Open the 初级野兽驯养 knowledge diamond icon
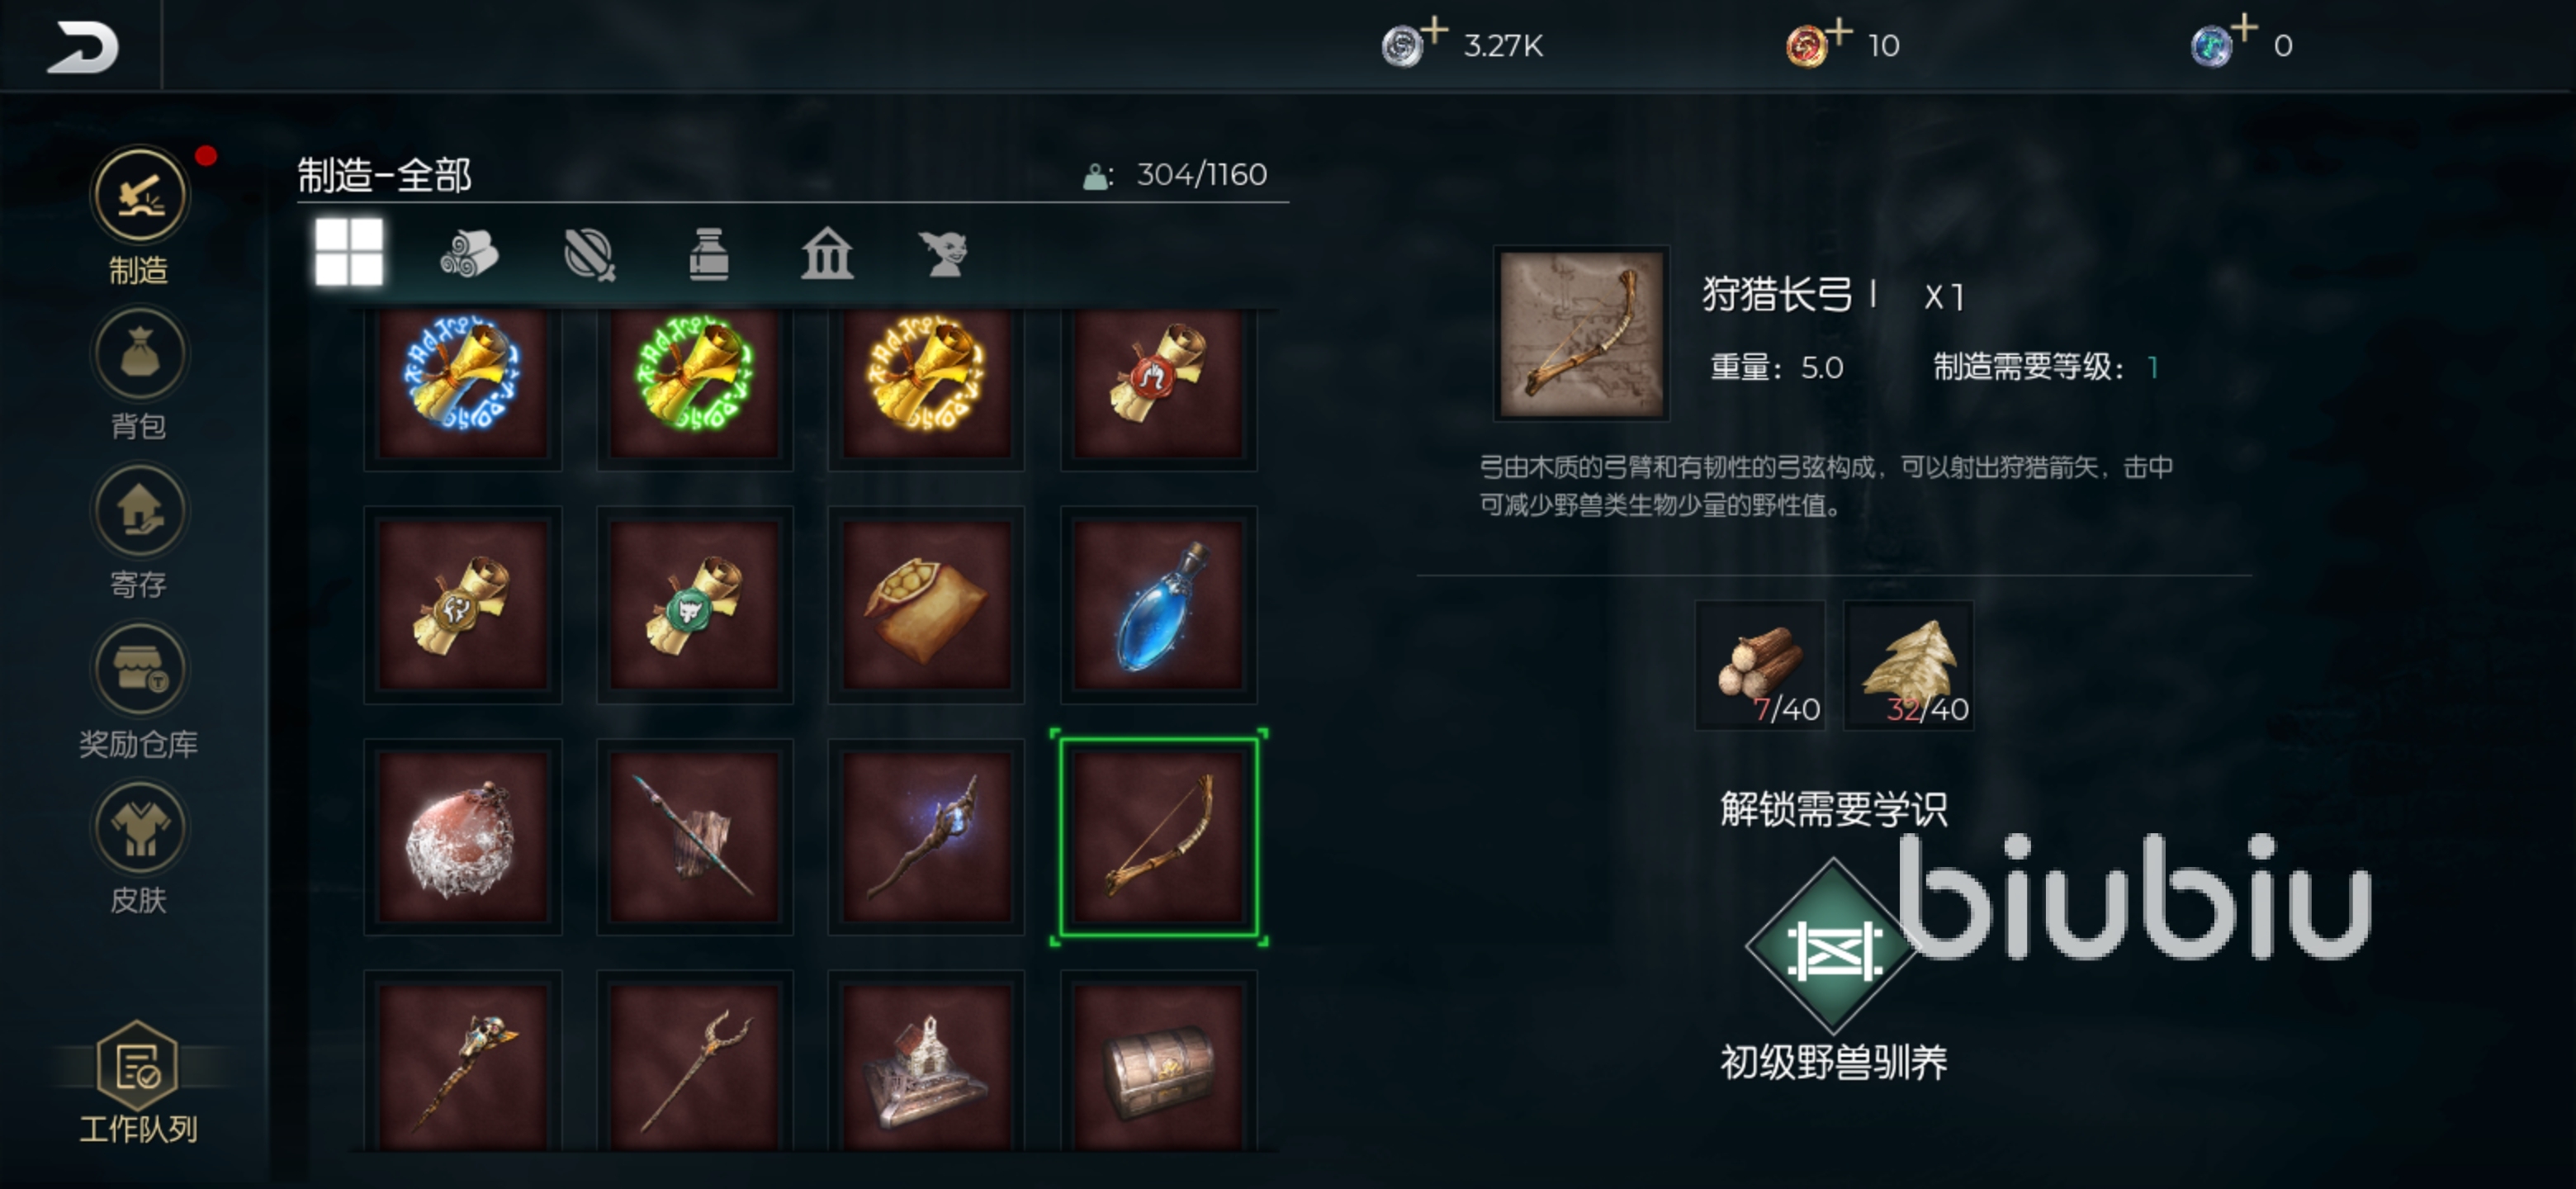The image size is (2576, 1189). (x=1833, y=946)
